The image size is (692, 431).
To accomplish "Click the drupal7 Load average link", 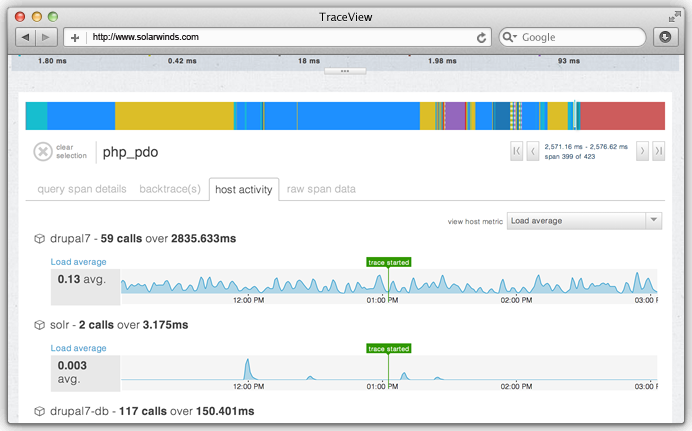I will (79, 262).
